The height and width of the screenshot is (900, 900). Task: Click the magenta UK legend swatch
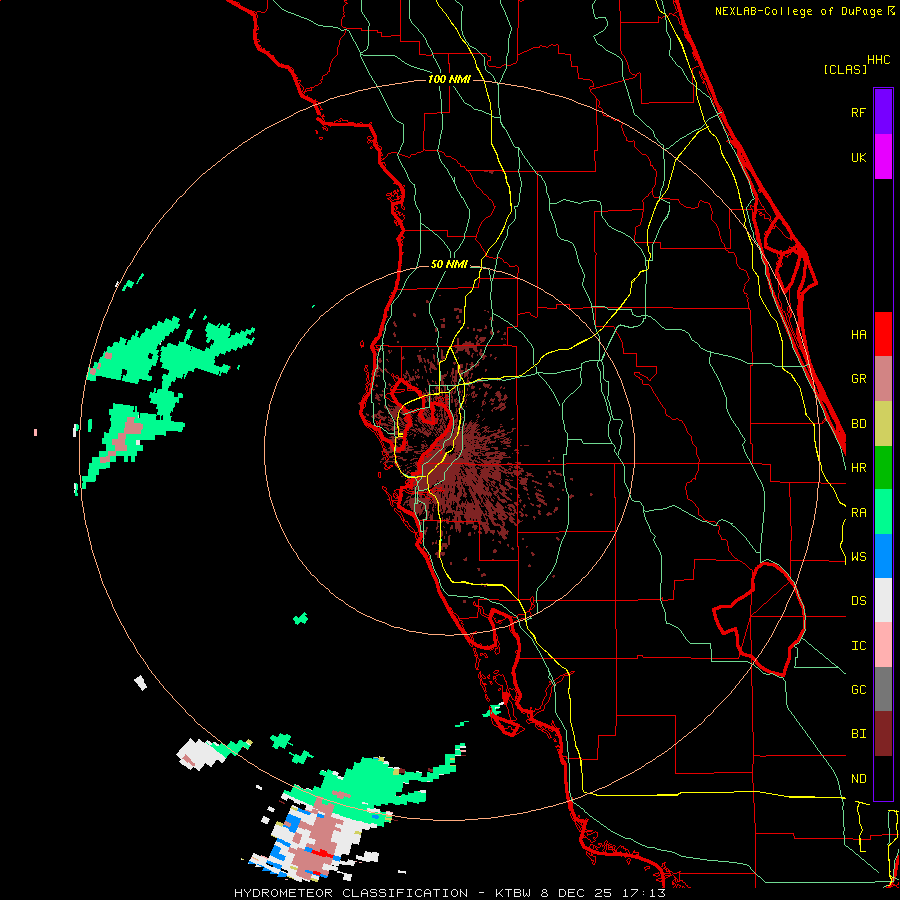tap(883, 156)
